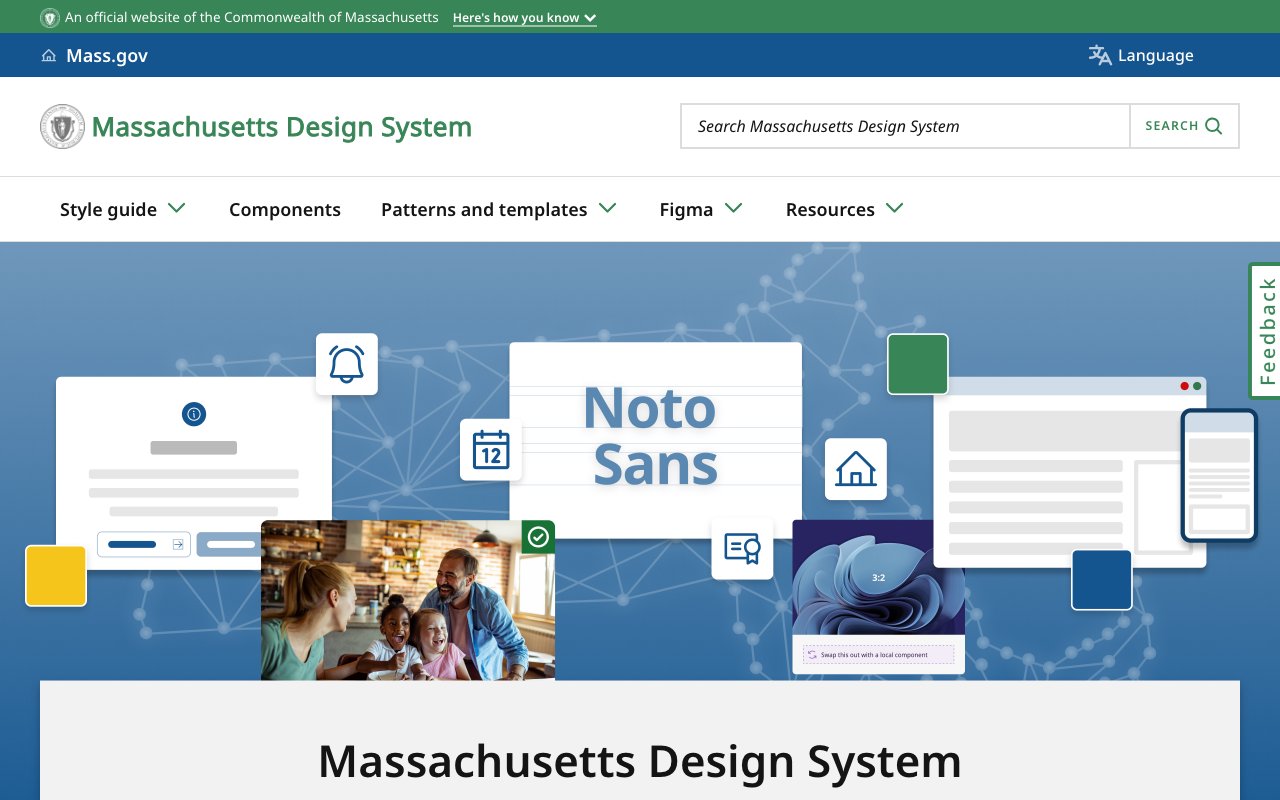Click the calendar 12 icon in the hero

click(491, 450)
